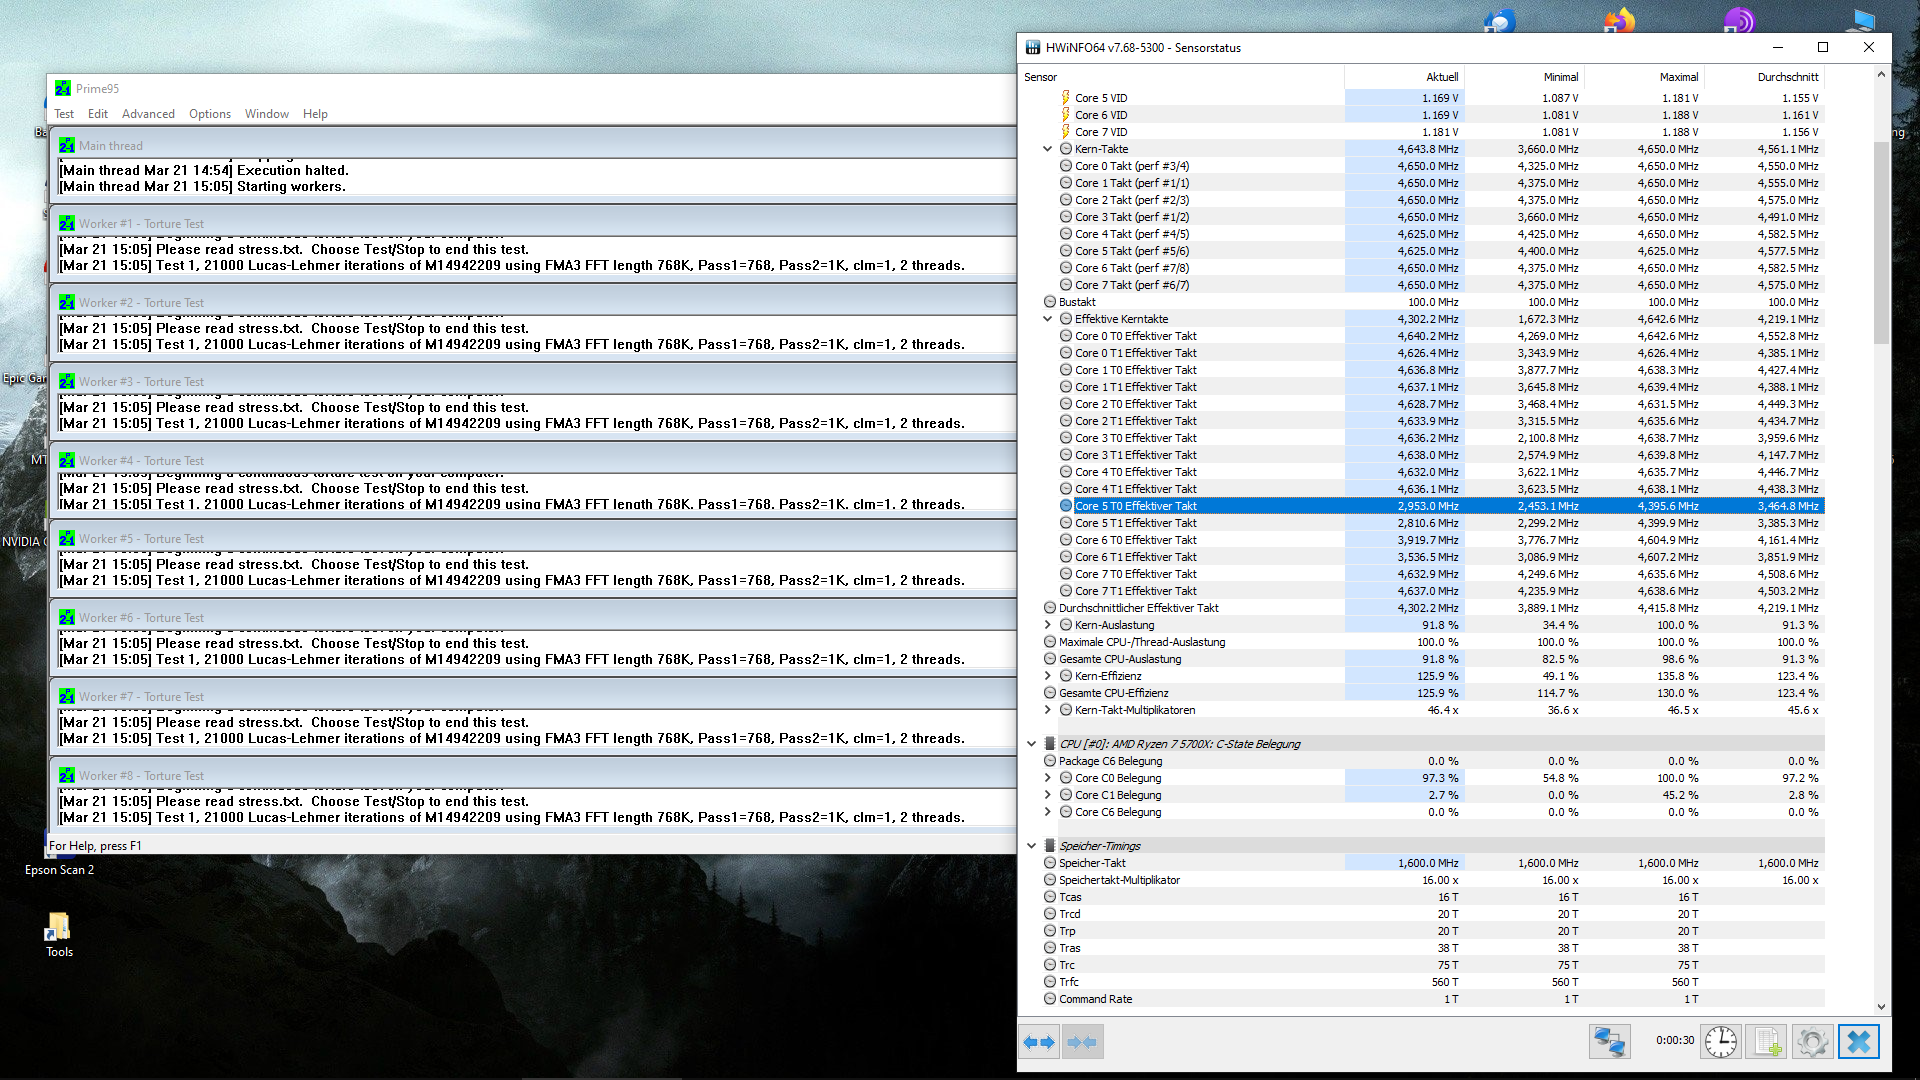Reset the elapsed time clock icon

coord(1720,1042)
